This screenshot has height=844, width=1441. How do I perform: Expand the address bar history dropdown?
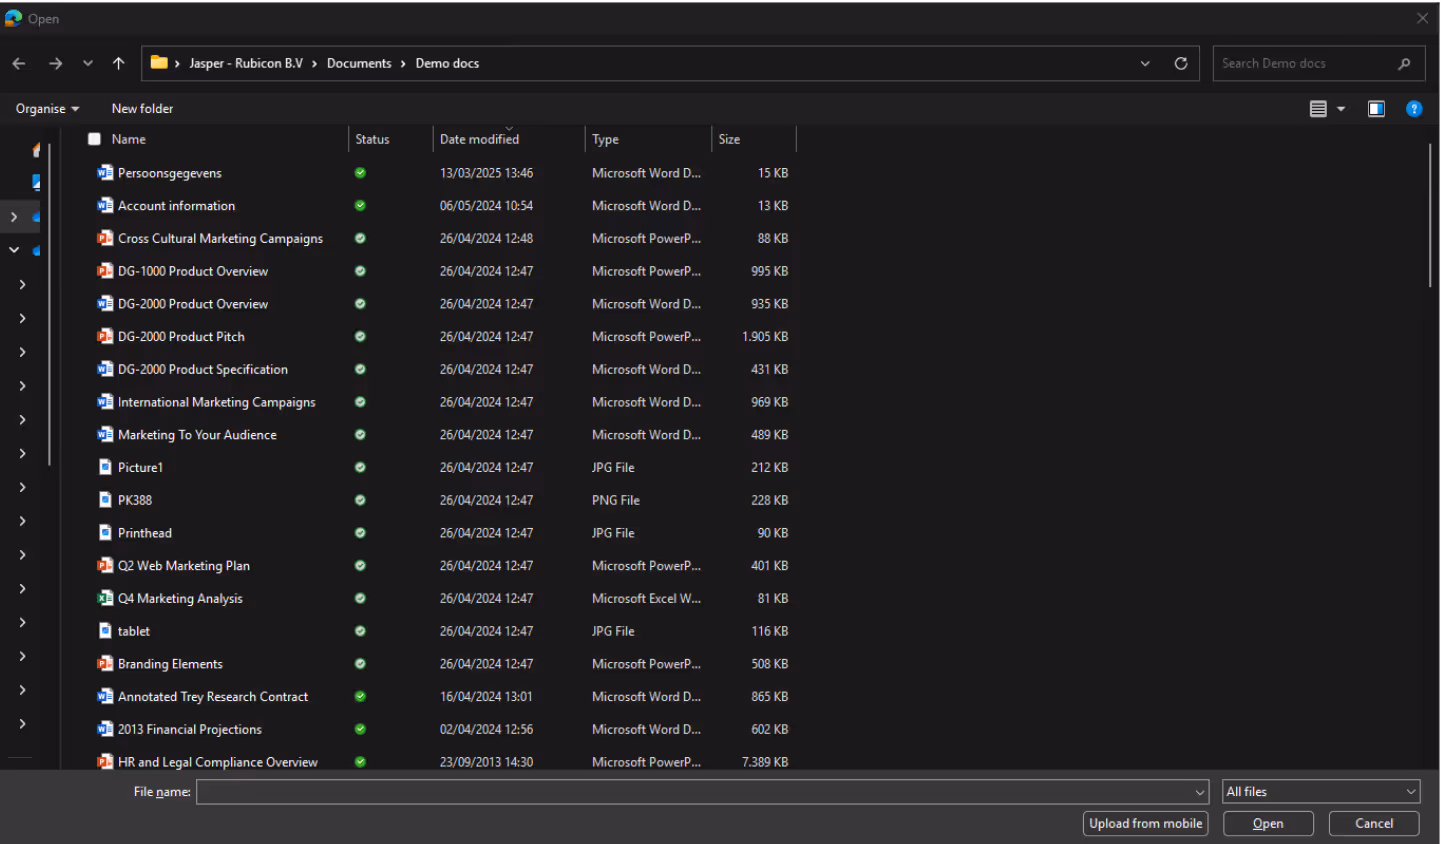point(1145,63)
